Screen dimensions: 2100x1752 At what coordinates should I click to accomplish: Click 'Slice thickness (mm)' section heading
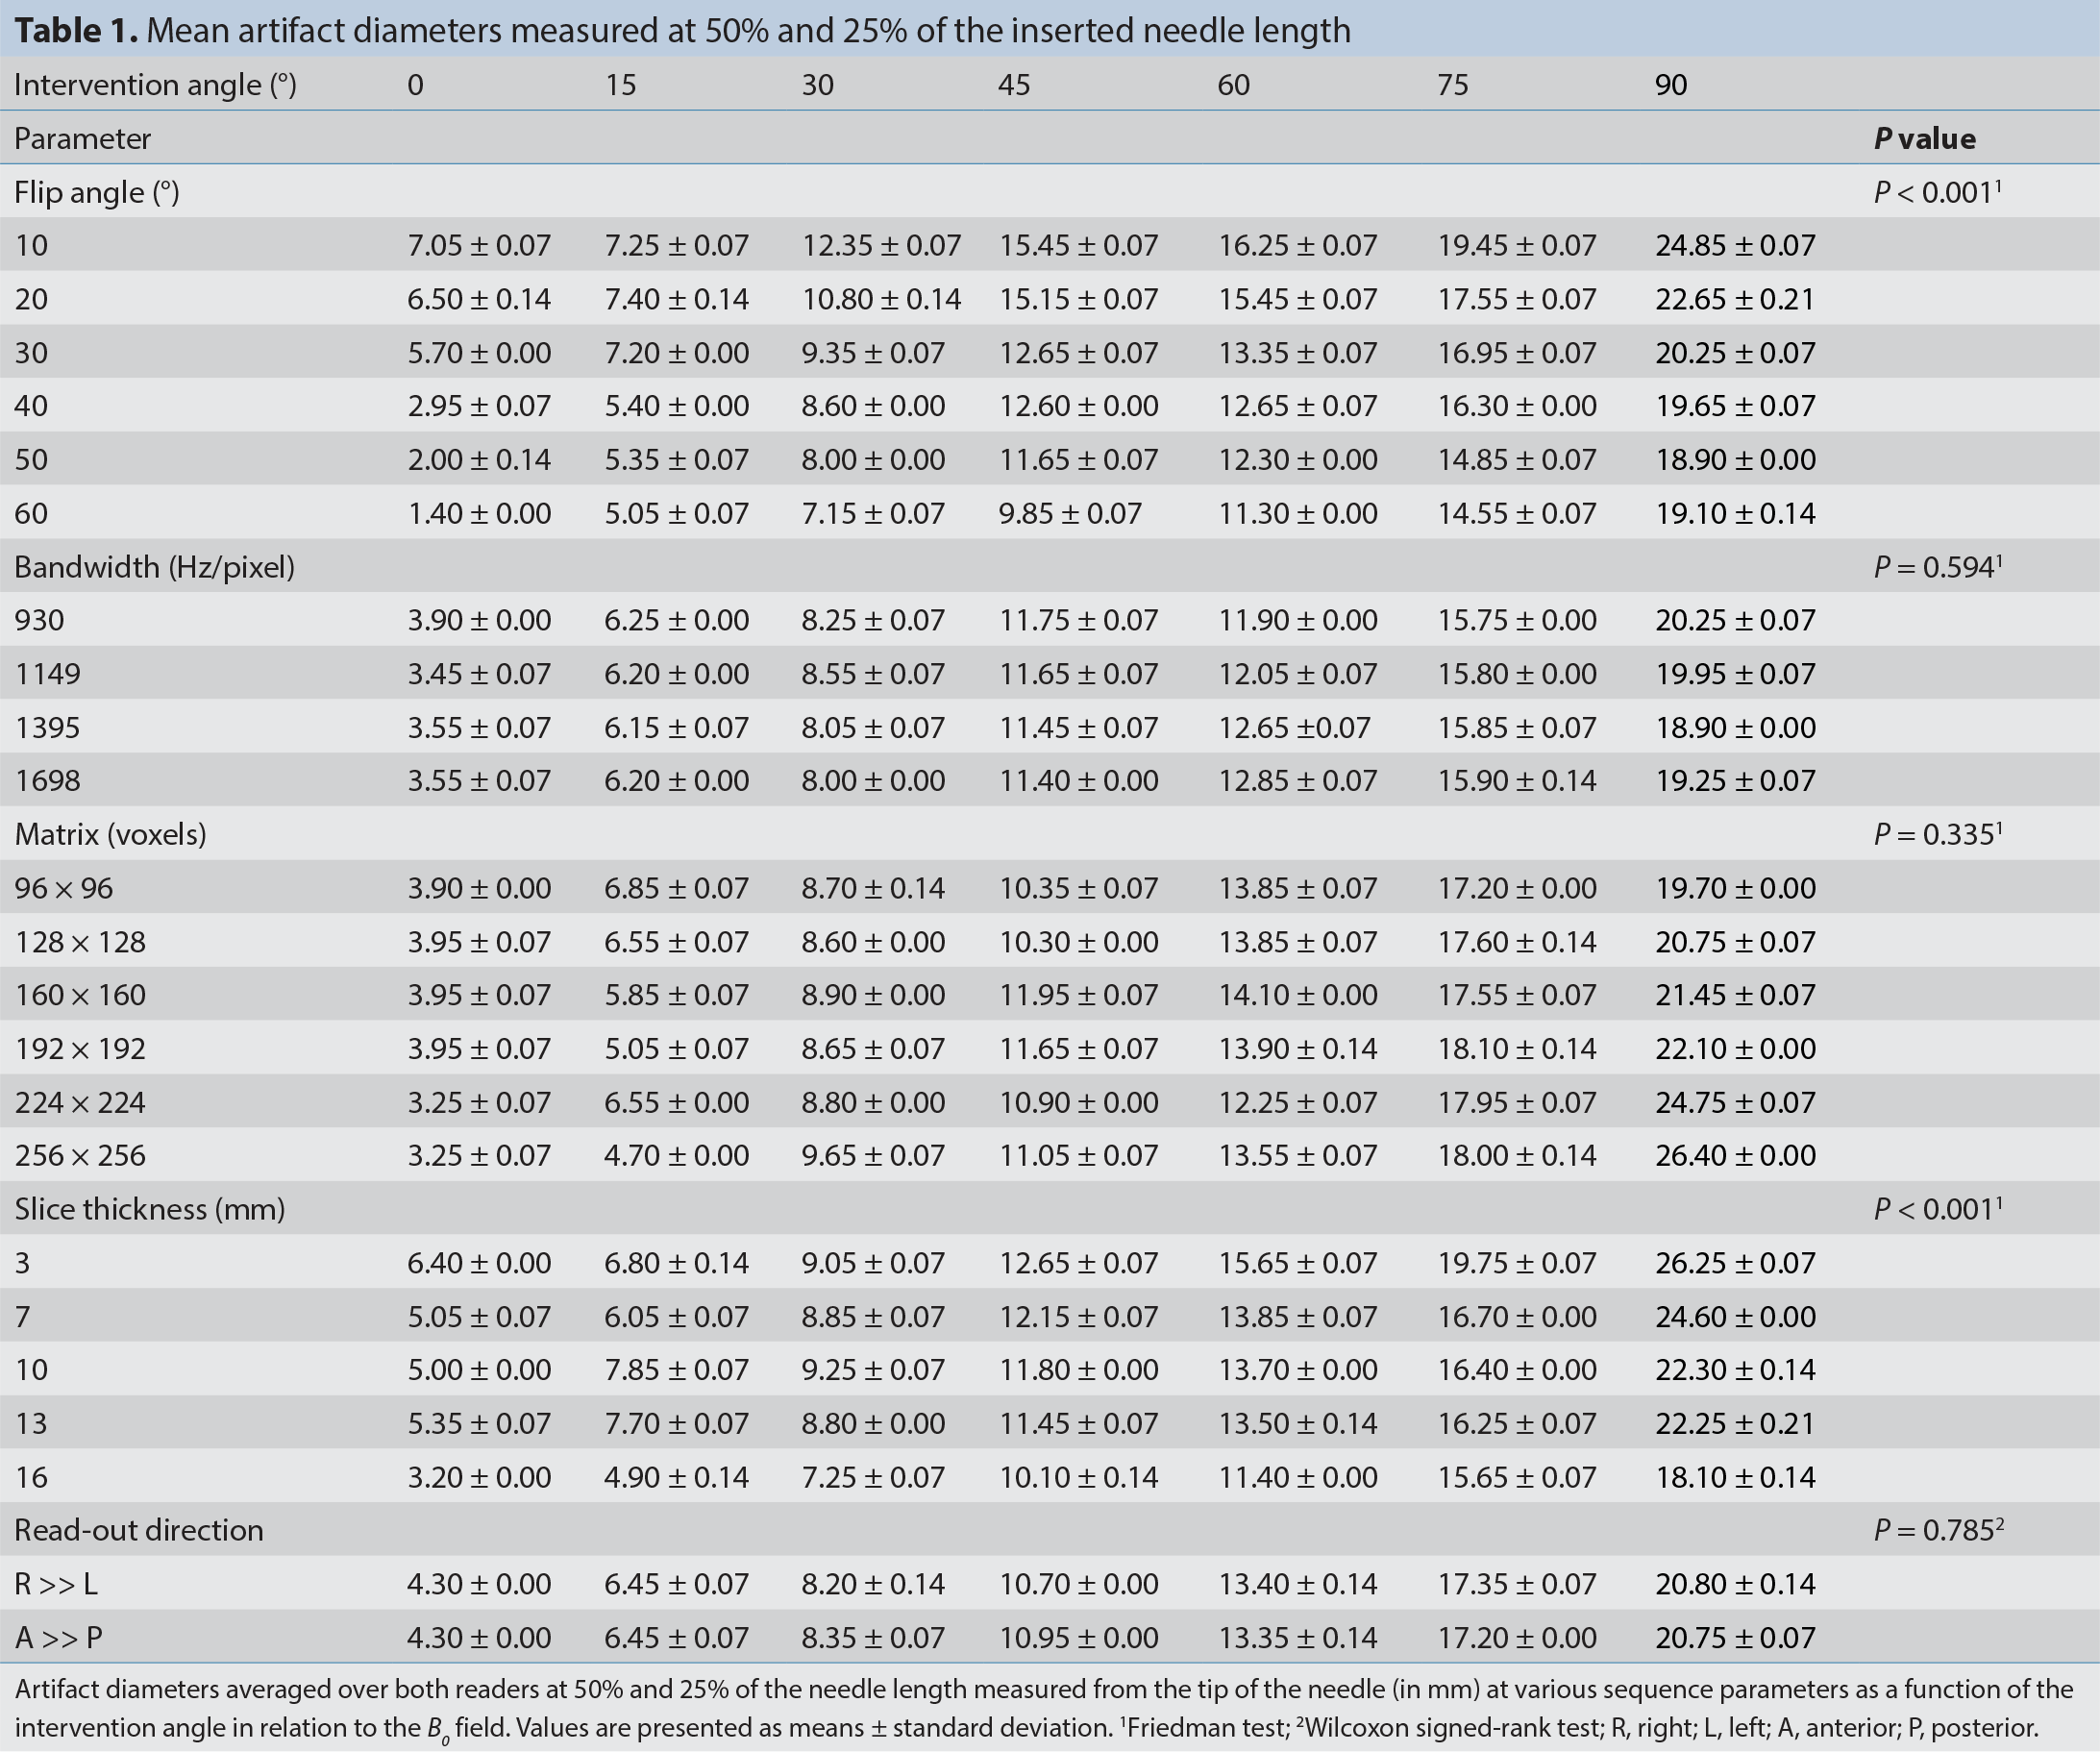[150, 1210]
